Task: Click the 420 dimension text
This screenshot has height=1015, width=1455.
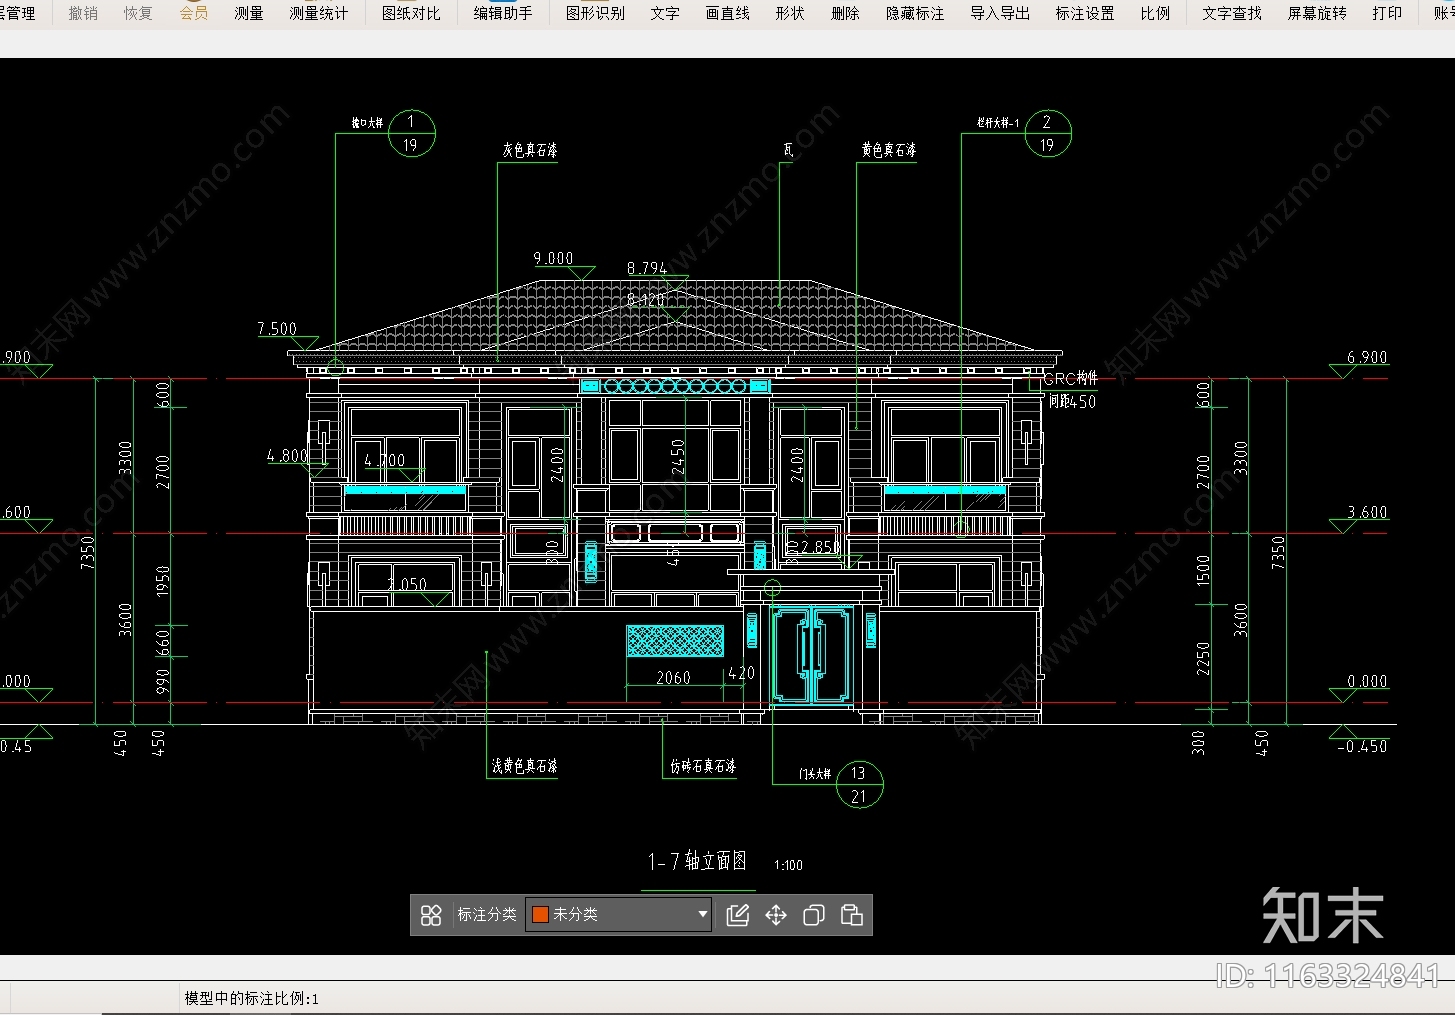Action: click(741, 673)
